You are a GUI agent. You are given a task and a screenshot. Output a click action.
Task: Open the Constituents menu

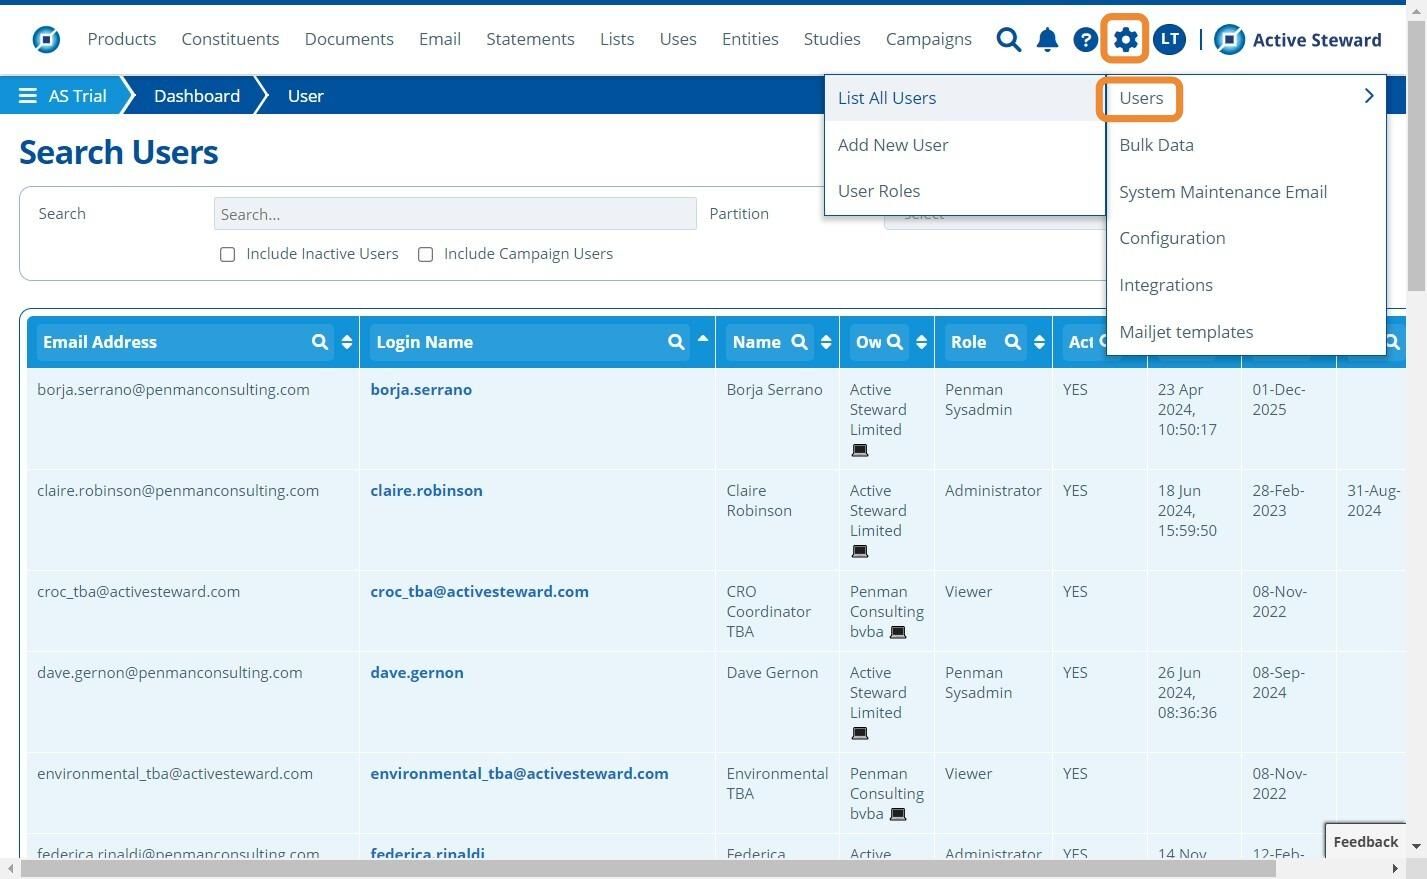(x=230, y=39)
